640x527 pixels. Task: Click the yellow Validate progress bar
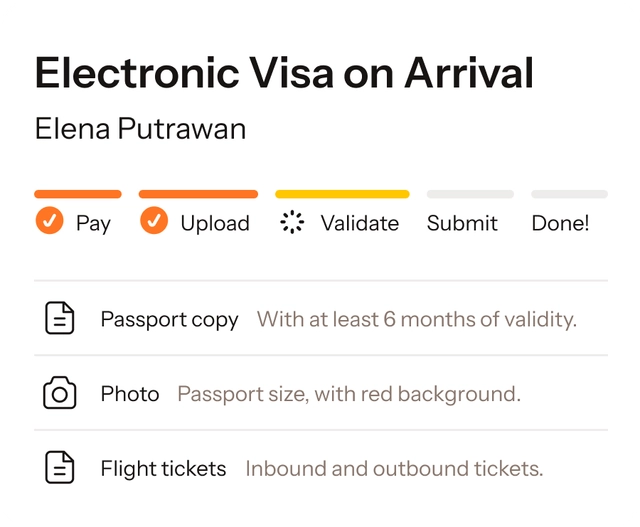click(x=342, y=194)
